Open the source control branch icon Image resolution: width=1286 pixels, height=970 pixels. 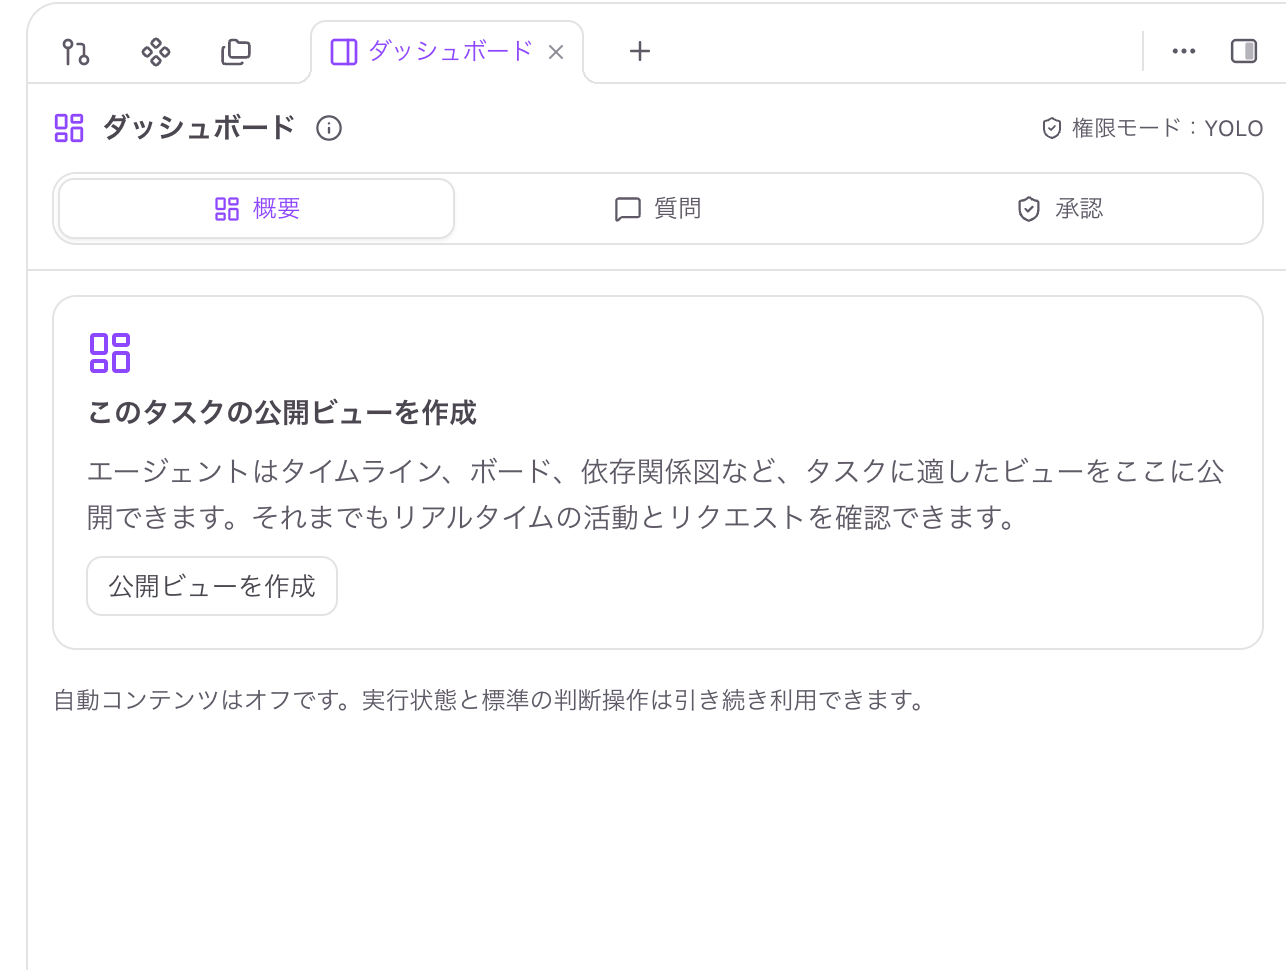(x=76, y=52)
